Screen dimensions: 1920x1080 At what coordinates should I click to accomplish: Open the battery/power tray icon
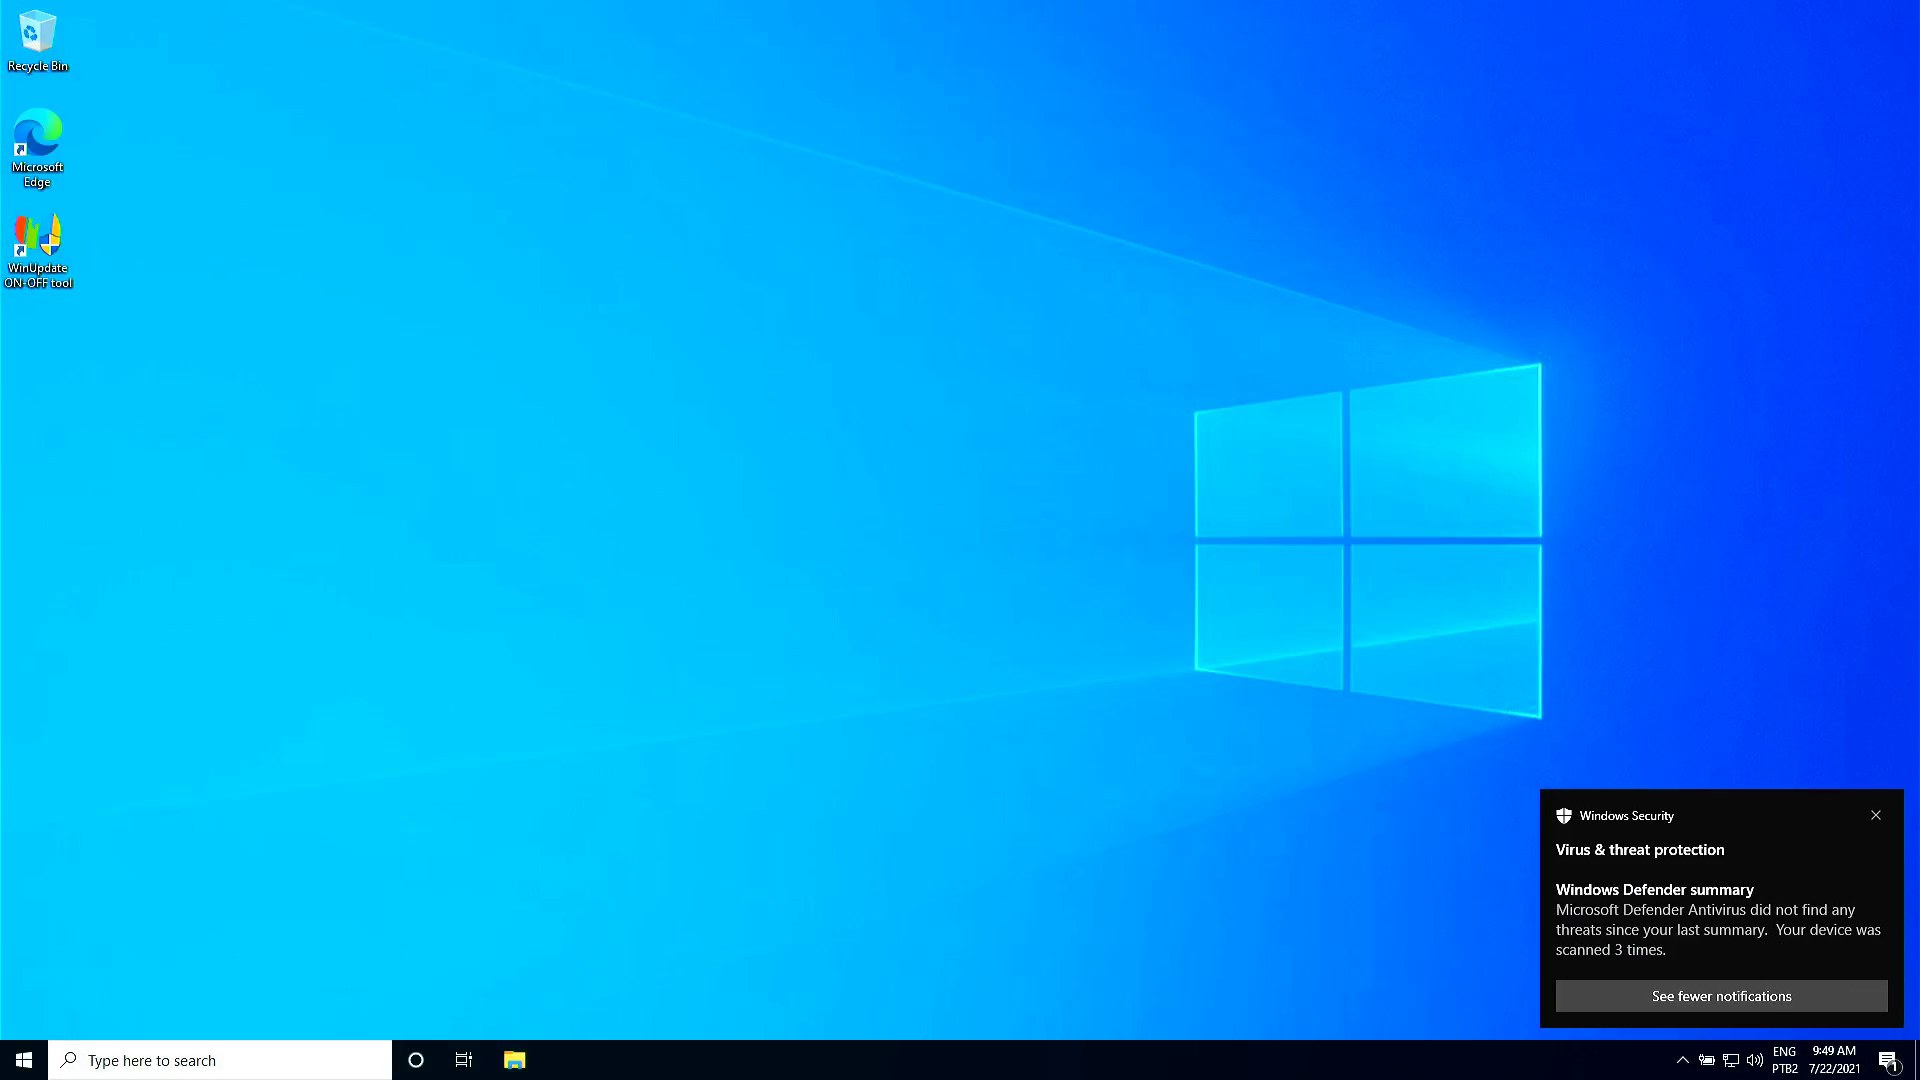(x=1707, y=1060)
